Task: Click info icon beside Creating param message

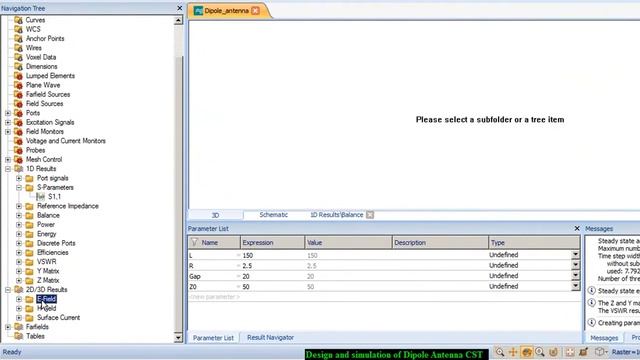Action: pos(591,322)
